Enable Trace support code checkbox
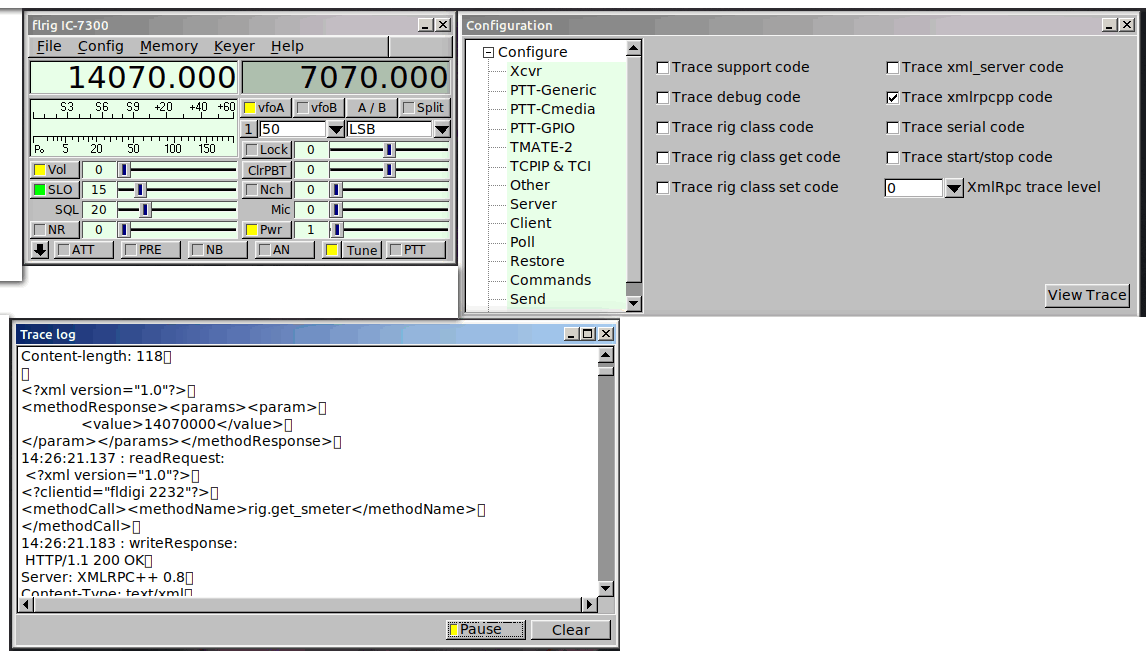 tap(663, 68)
